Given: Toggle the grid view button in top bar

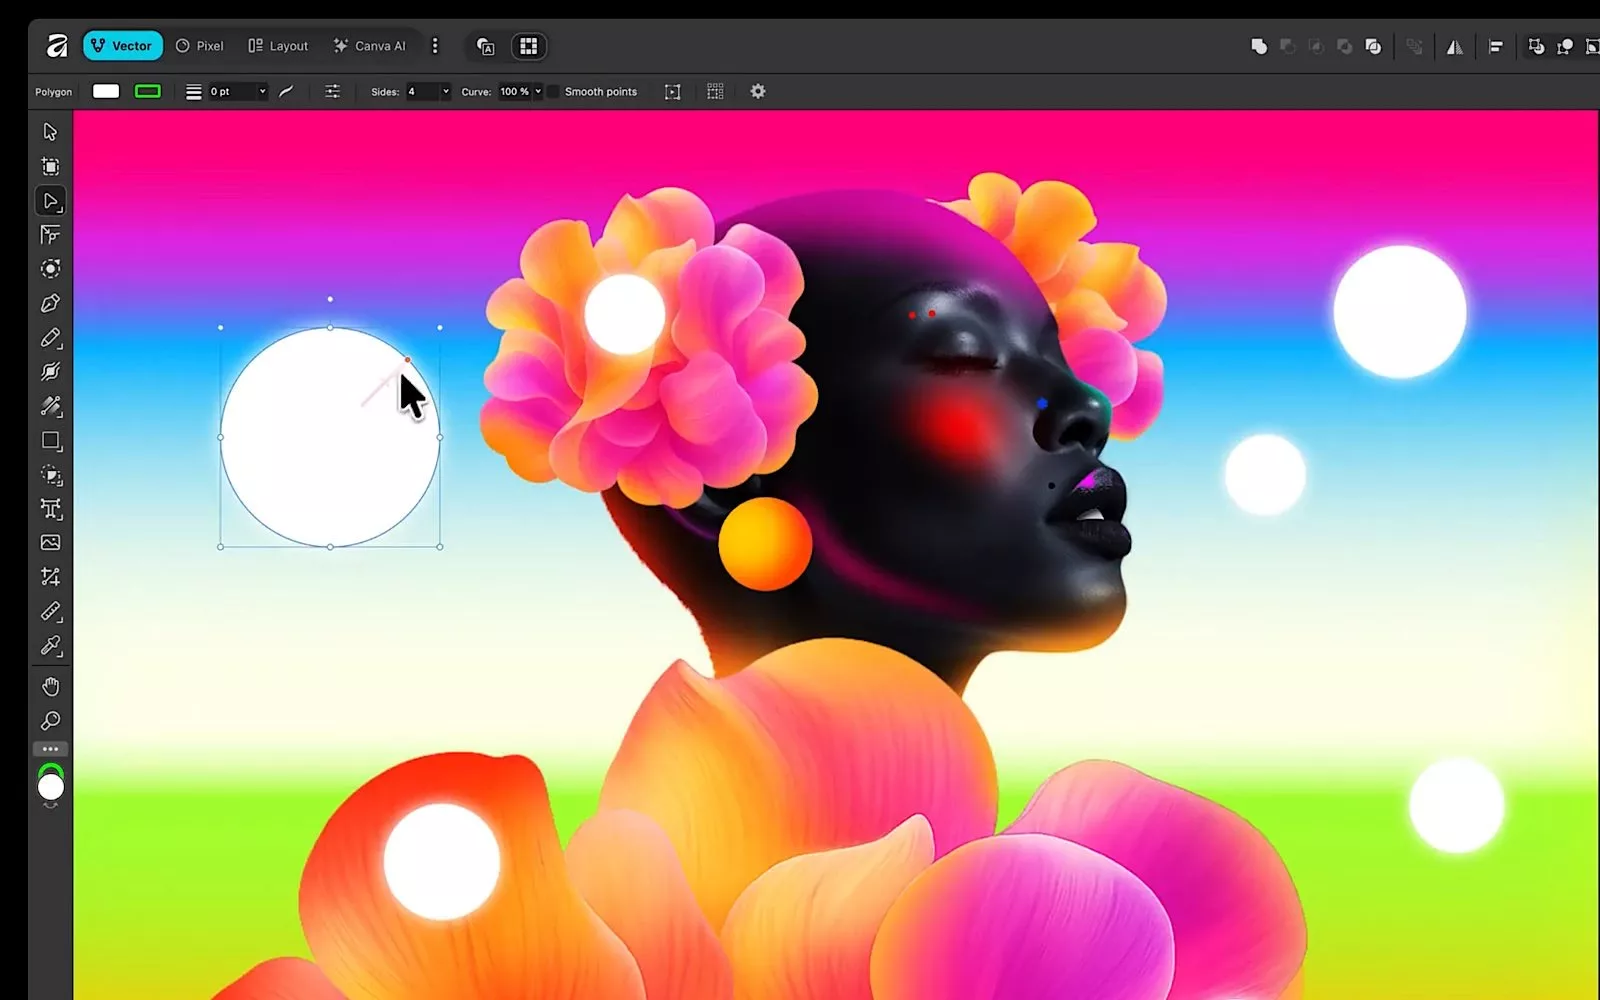Looking at the screenshot, I should (x=528, y=46).
